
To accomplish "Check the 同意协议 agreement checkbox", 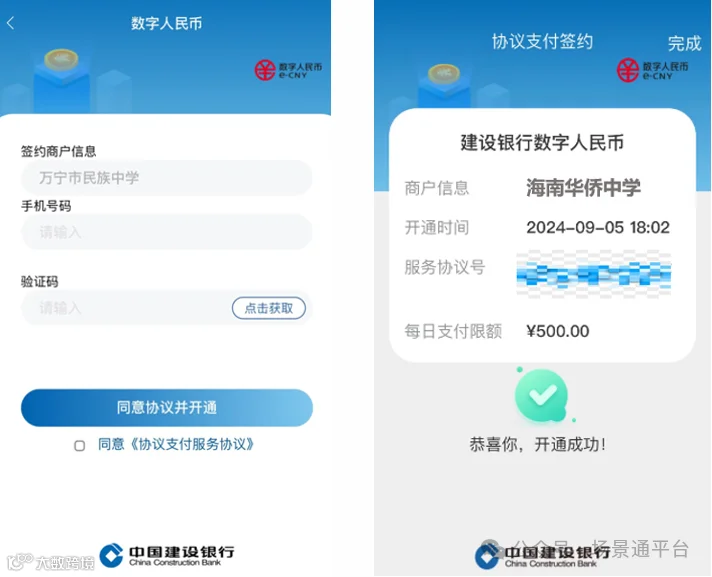I will (79, 445).
